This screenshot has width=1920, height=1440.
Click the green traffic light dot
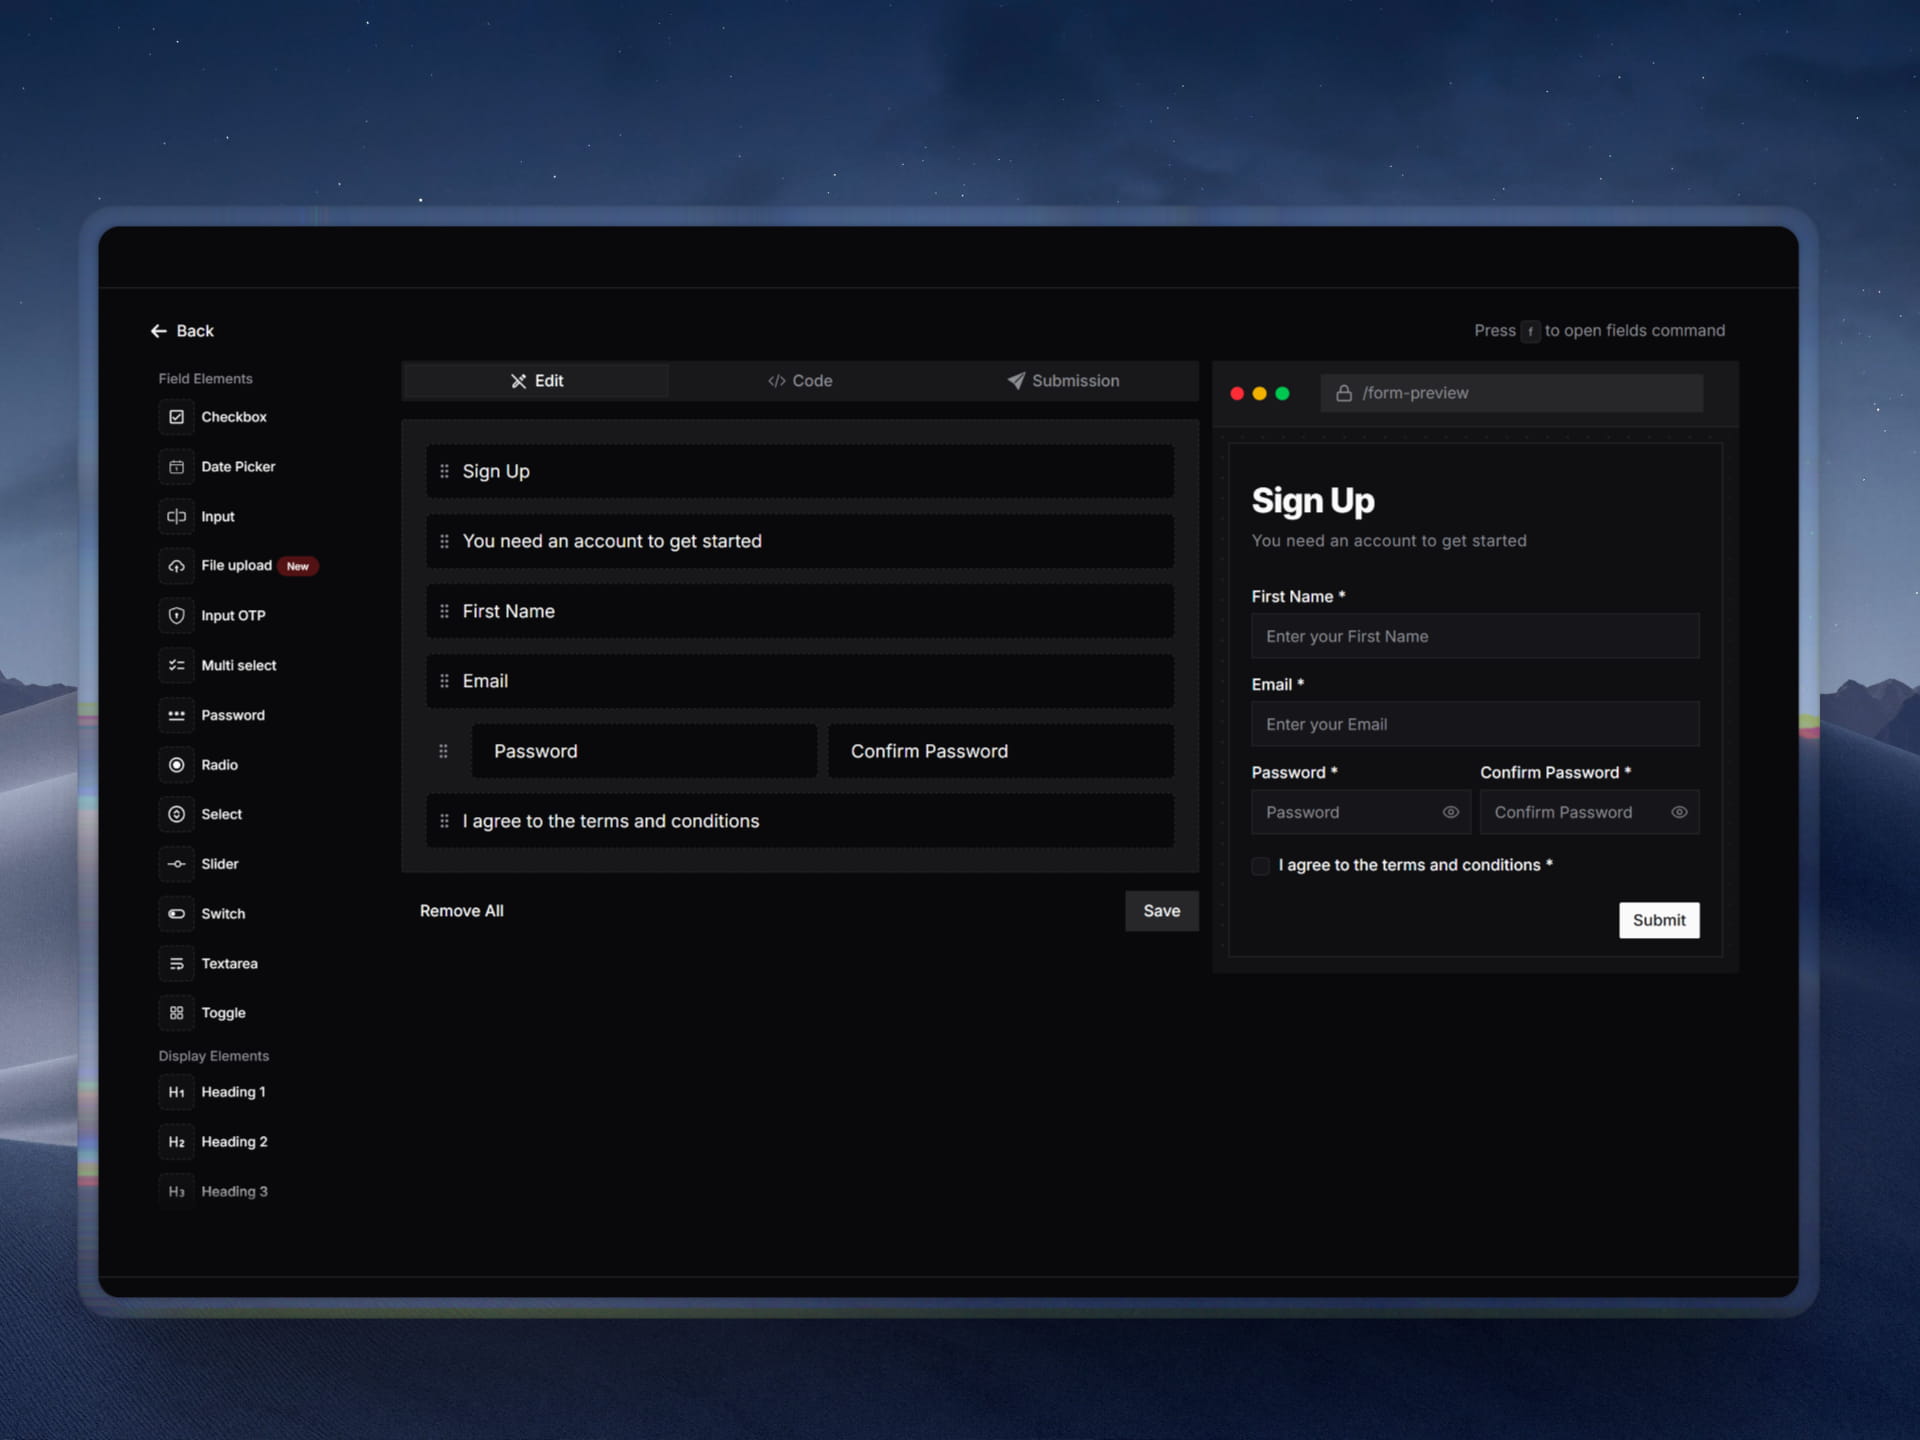point(1281,393)
